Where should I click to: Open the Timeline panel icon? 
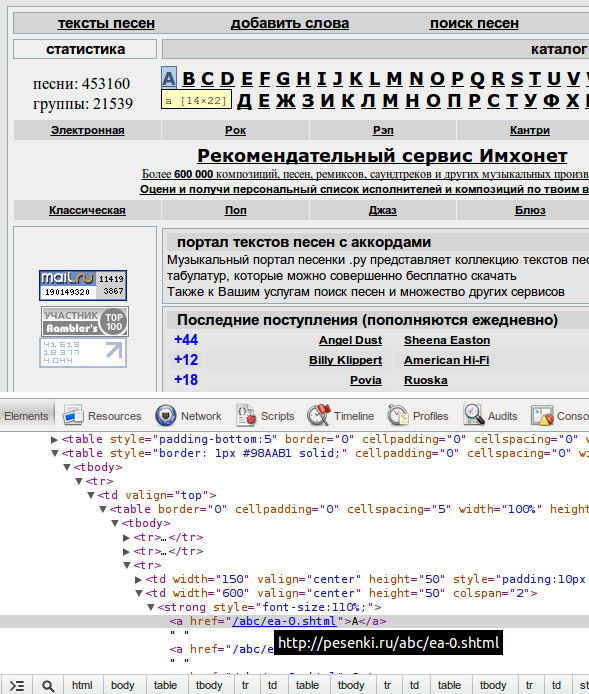tap(319, 416)
